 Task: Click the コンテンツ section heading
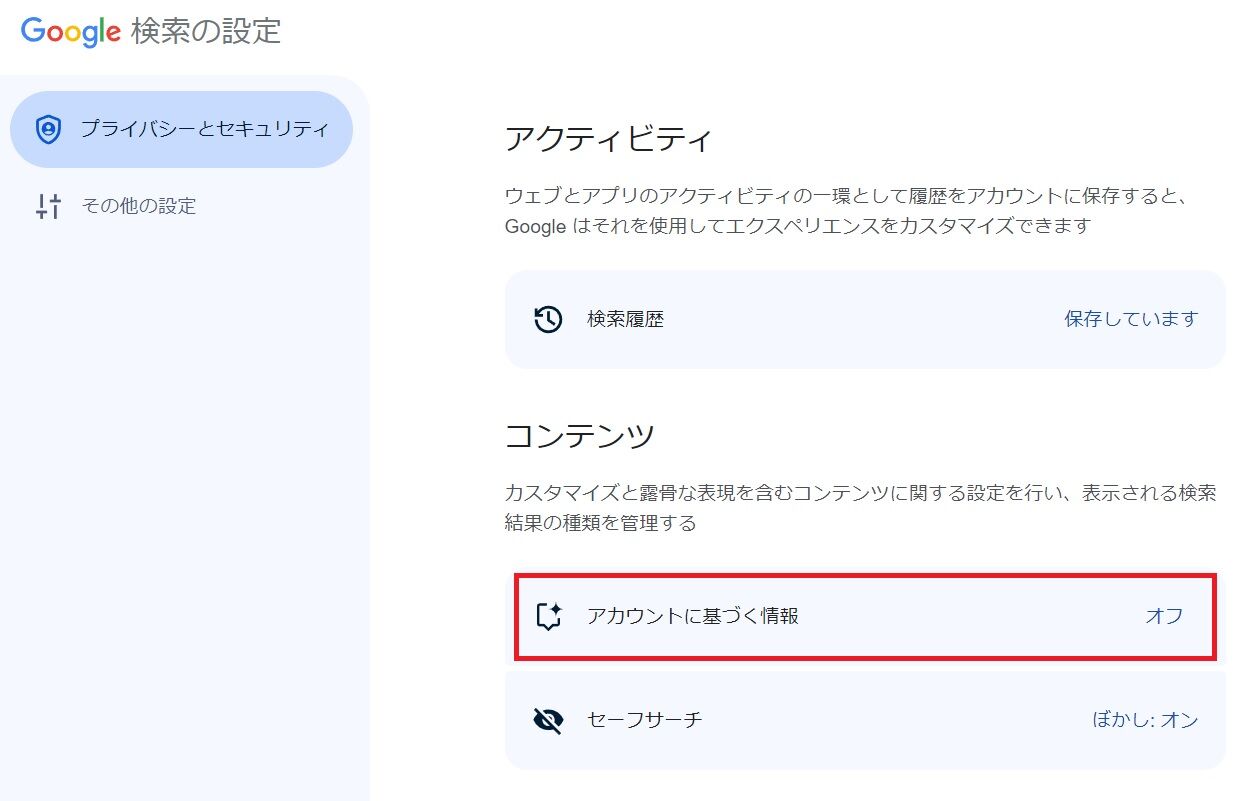click(x=580, y=436)
